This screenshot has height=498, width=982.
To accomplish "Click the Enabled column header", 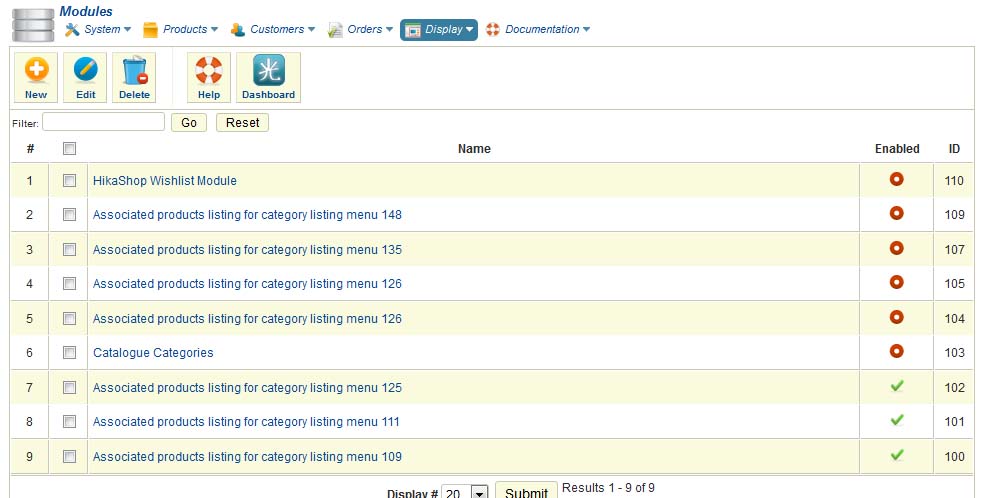I will (897, 148).
